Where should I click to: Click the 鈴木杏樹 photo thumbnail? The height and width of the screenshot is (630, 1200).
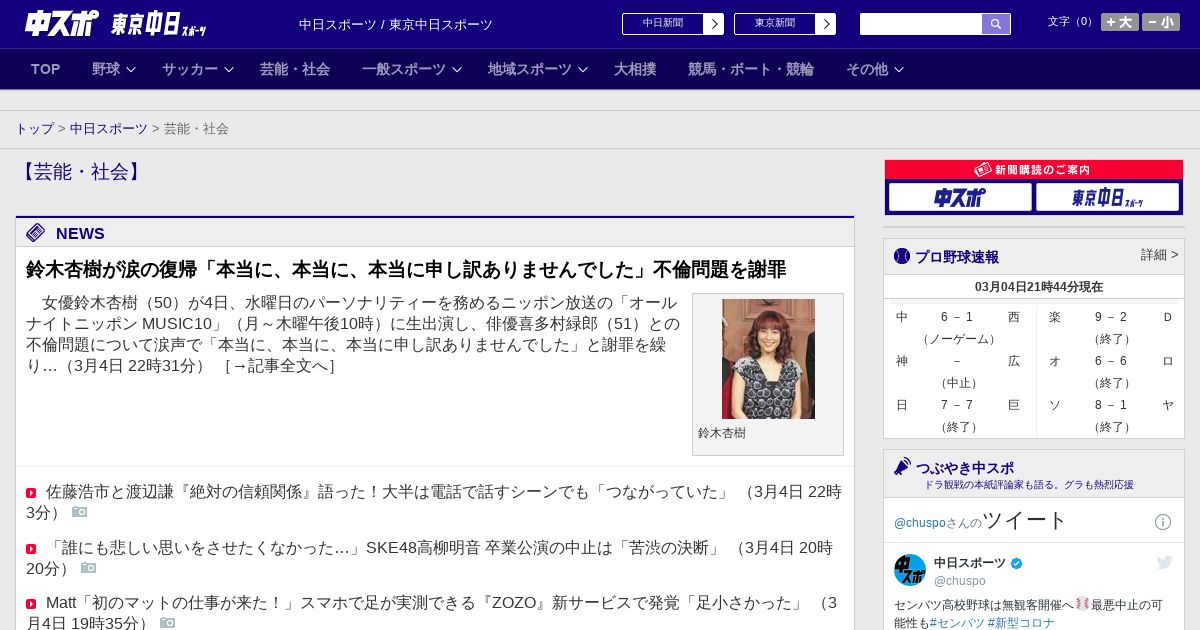pyautogui.click(x=768, y=359)
